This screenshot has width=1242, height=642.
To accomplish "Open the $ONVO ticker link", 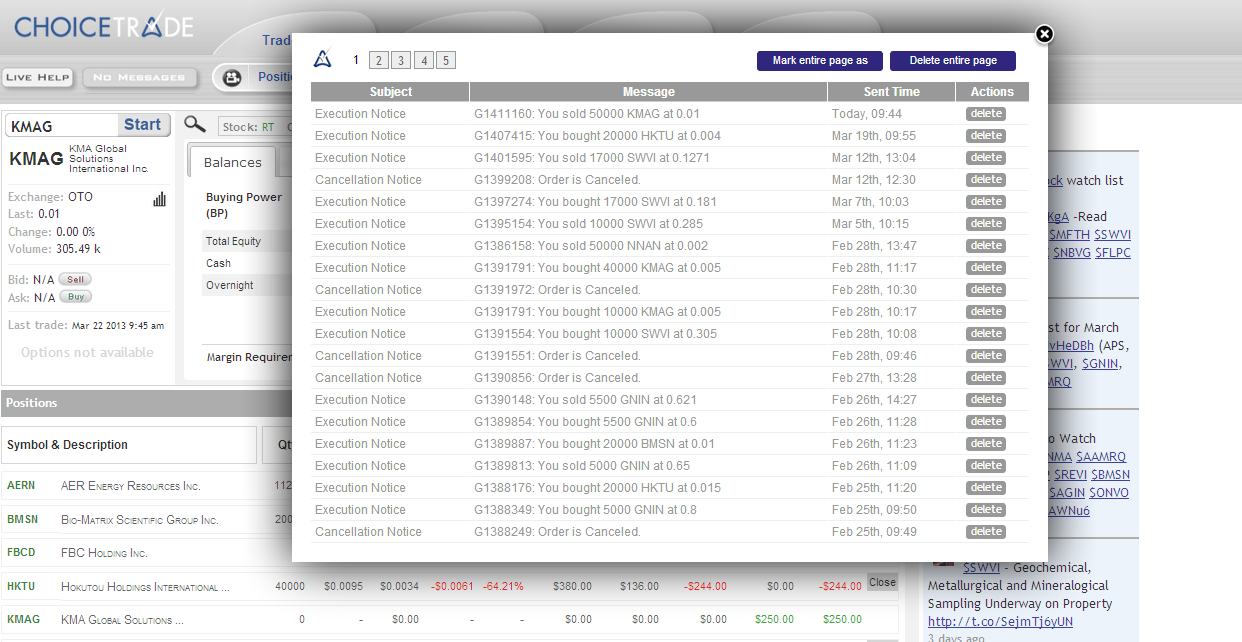I will 1110,493.
